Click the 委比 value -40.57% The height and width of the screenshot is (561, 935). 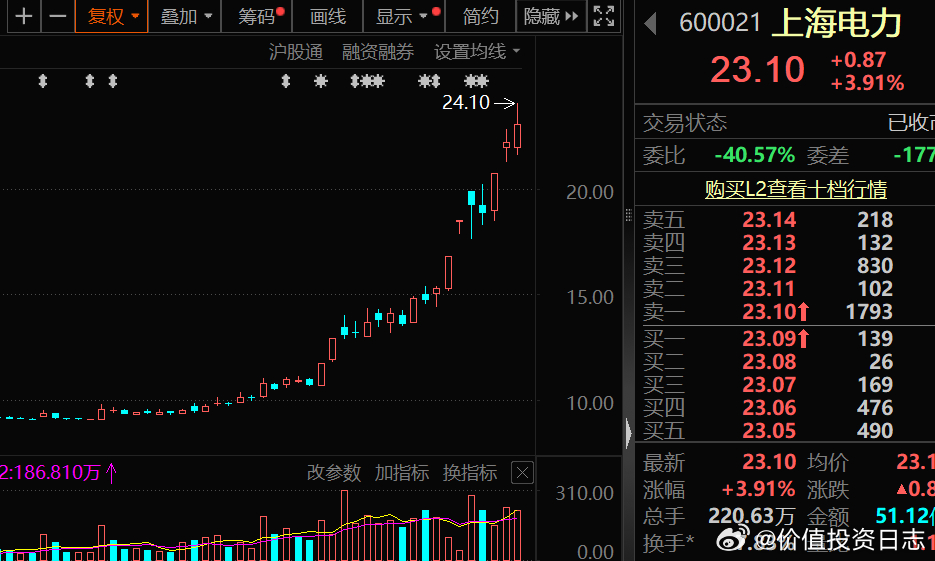coord(755,156)
